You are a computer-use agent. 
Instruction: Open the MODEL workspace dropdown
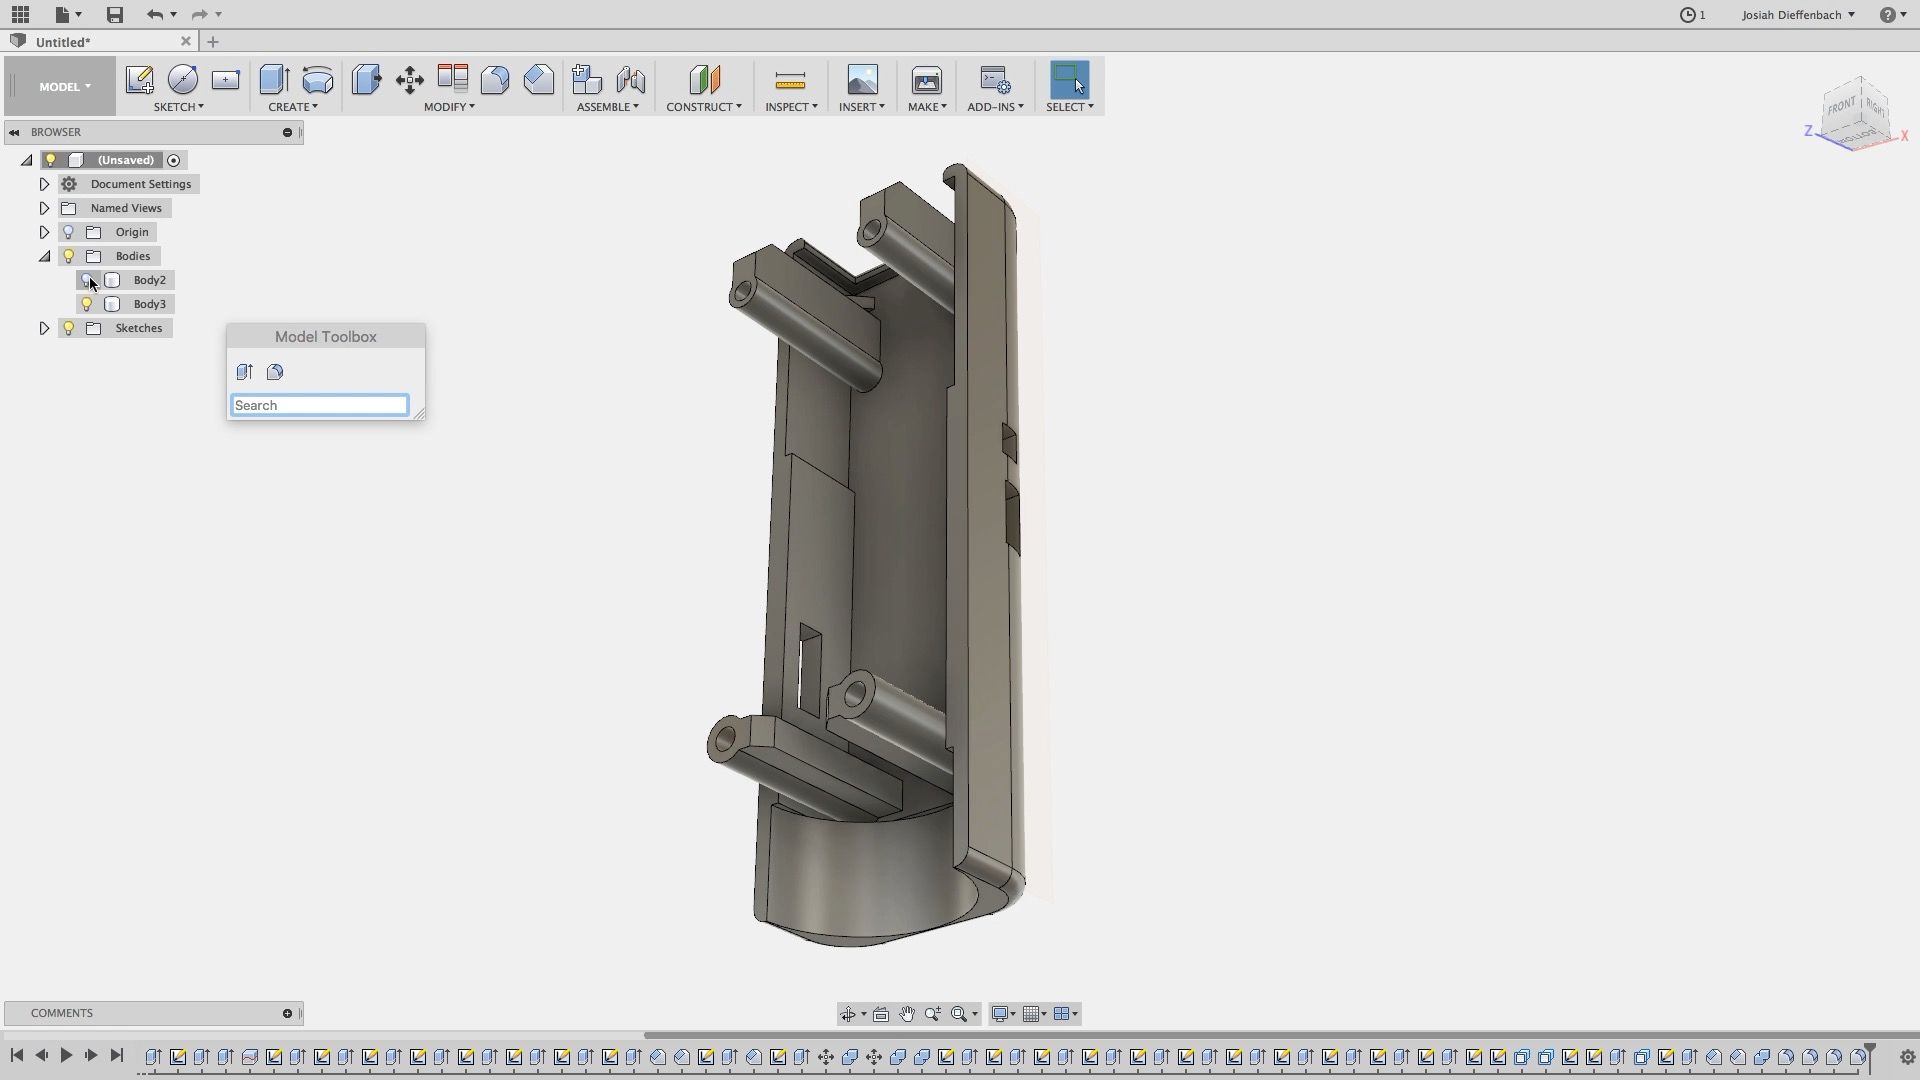[x=64, y=87]
